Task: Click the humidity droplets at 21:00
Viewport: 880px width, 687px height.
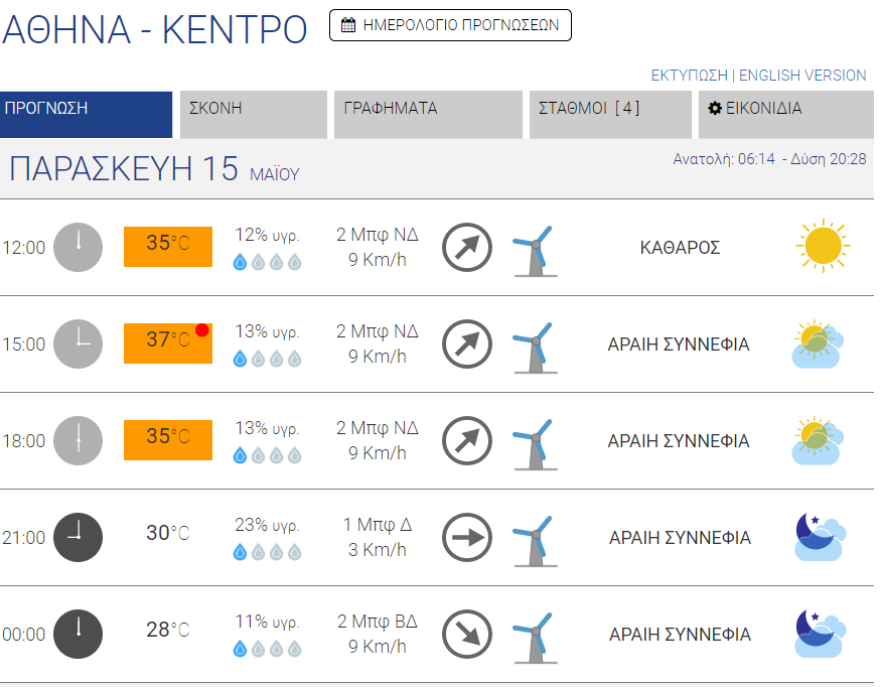Action: pos(267,552)
